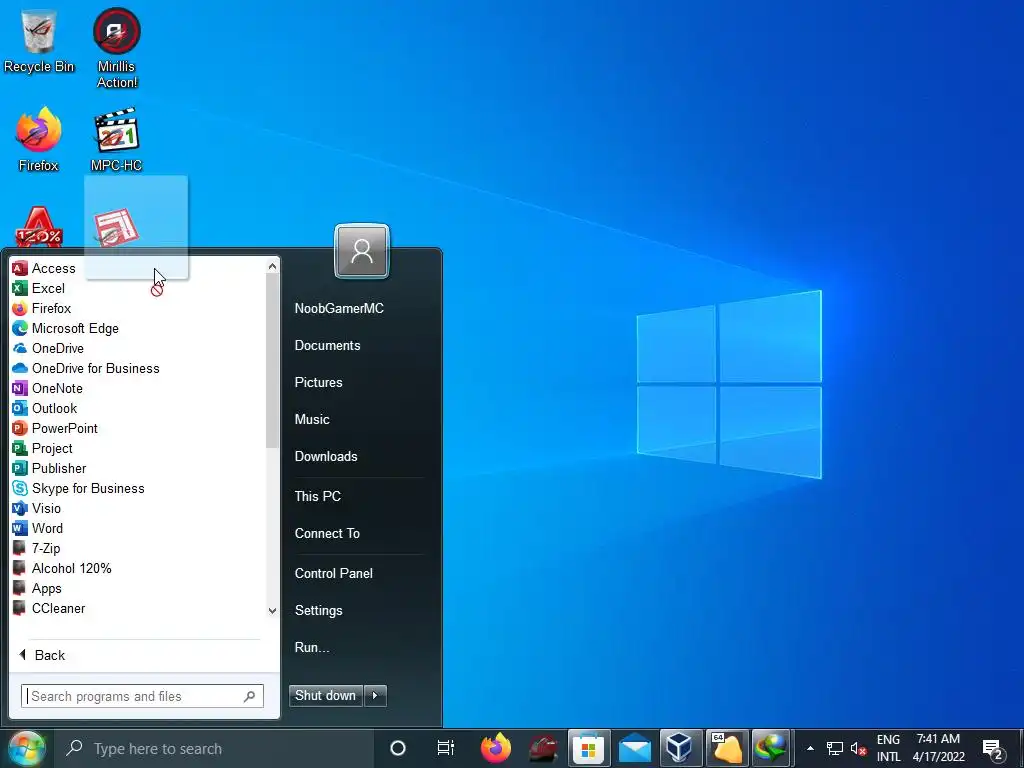Image resolution: width=1024 pixels, height=768 pixels.
Task: Click Internet Download Manager taskbar icon
Action: [771, 748]
